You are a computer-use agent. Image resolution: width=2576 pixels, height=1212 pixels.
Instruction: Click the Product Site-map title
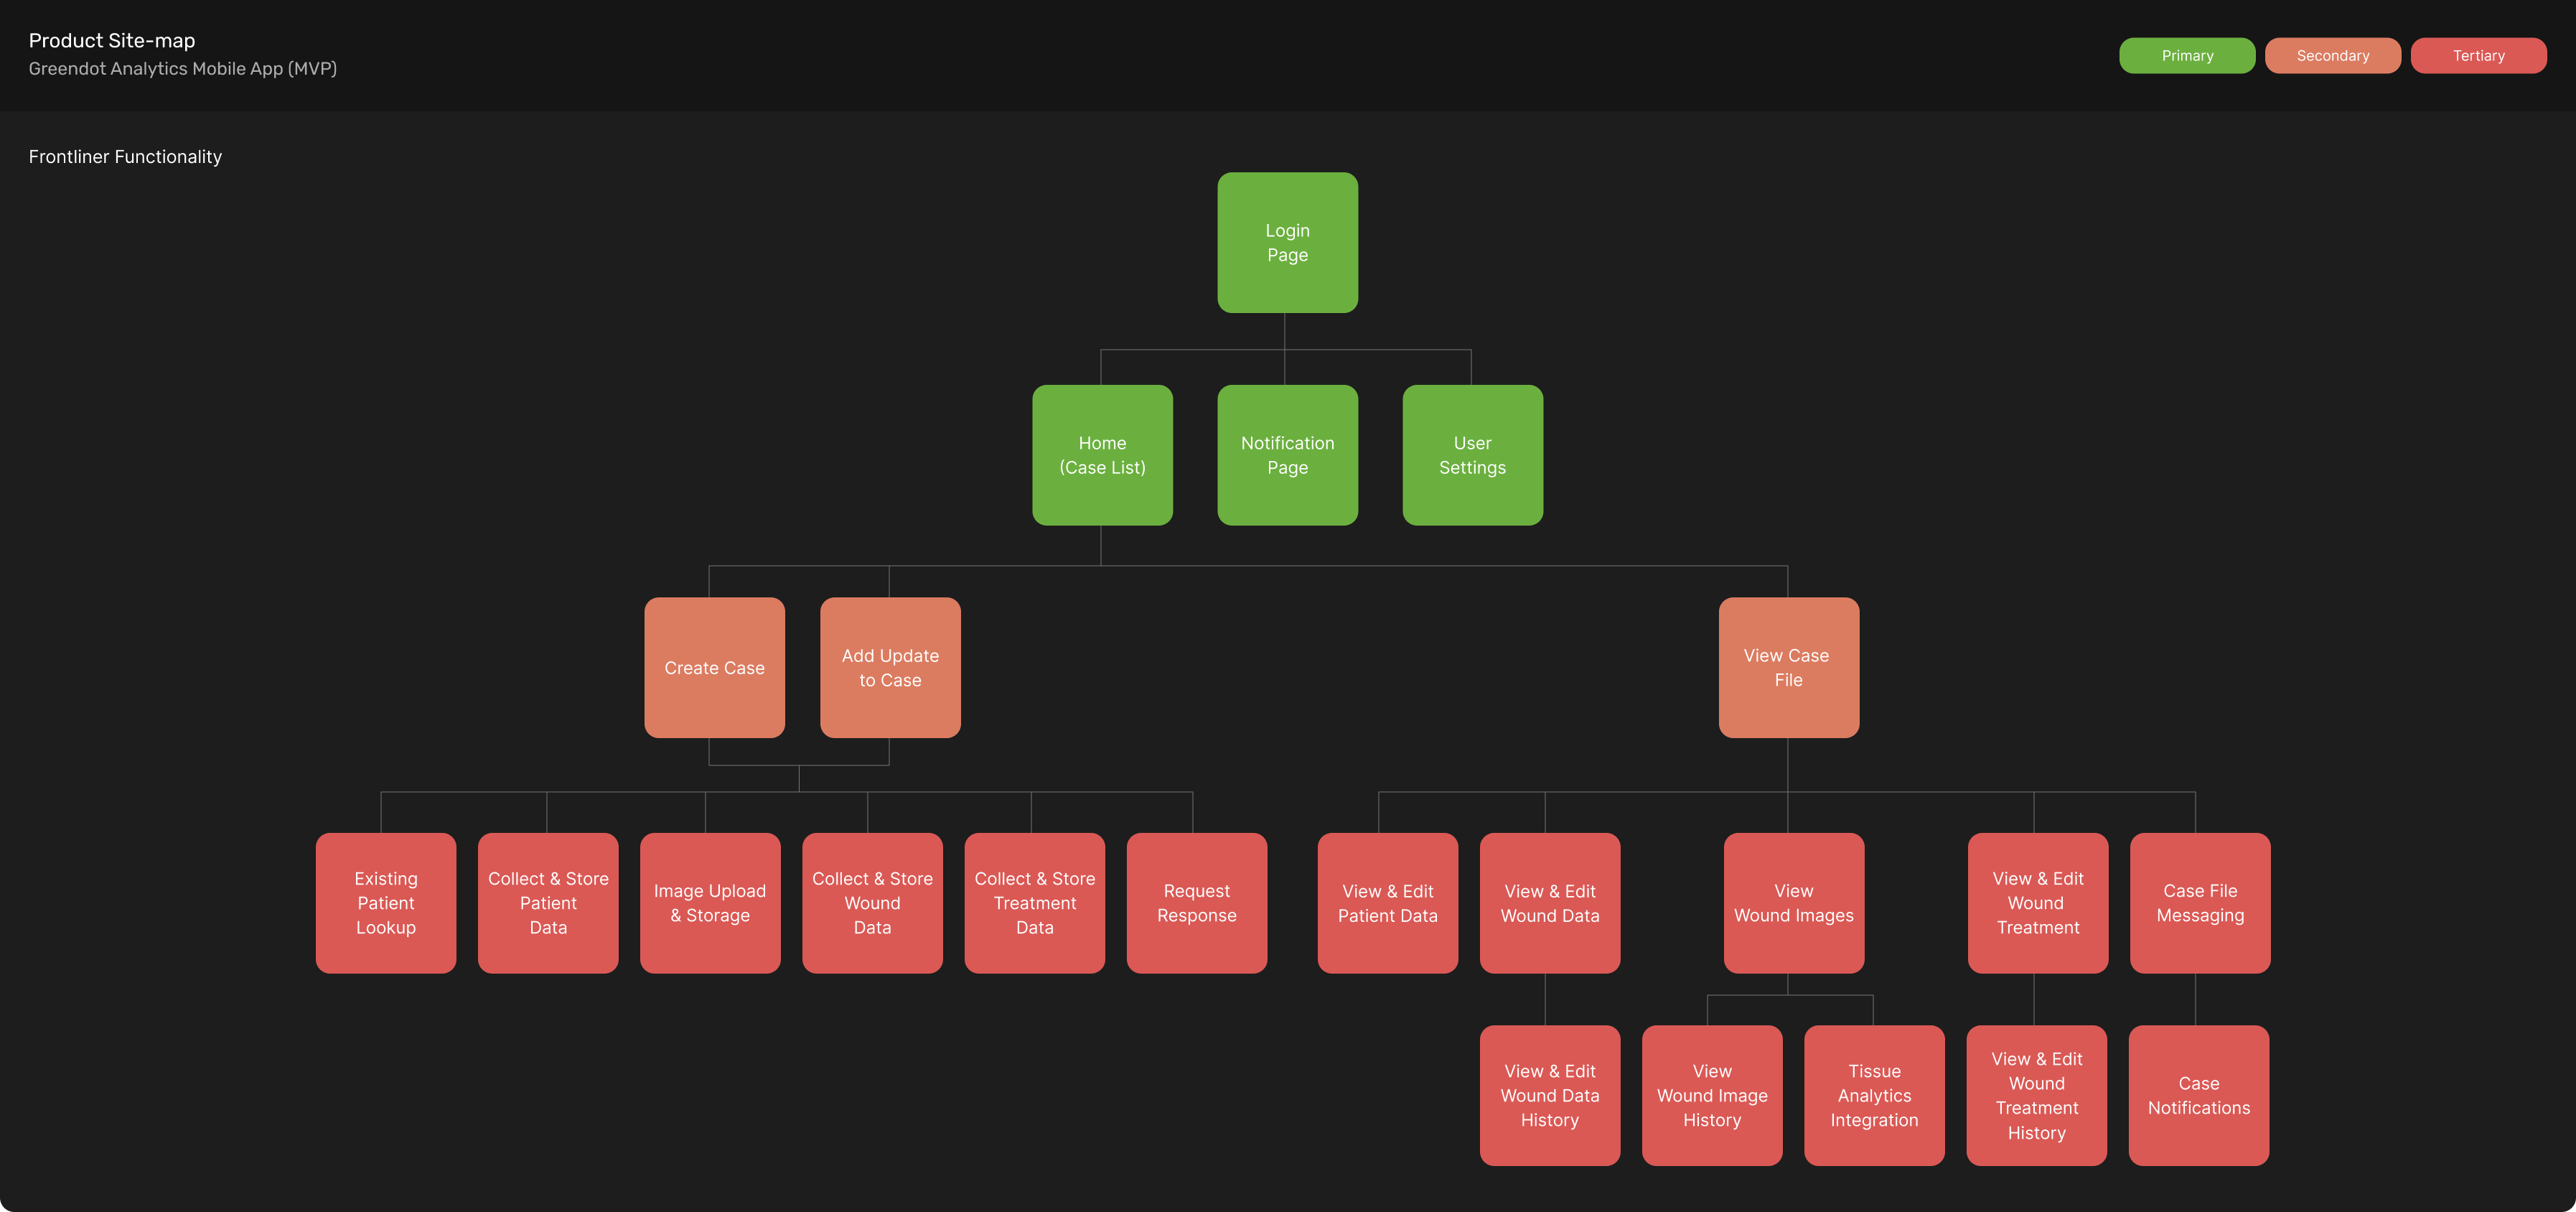pos(112,41)
